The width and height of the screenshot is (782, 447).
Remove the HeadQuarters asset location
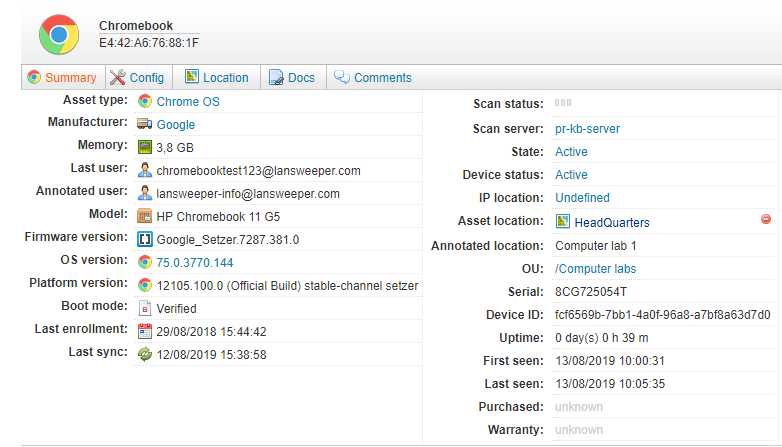pos(766,219)
